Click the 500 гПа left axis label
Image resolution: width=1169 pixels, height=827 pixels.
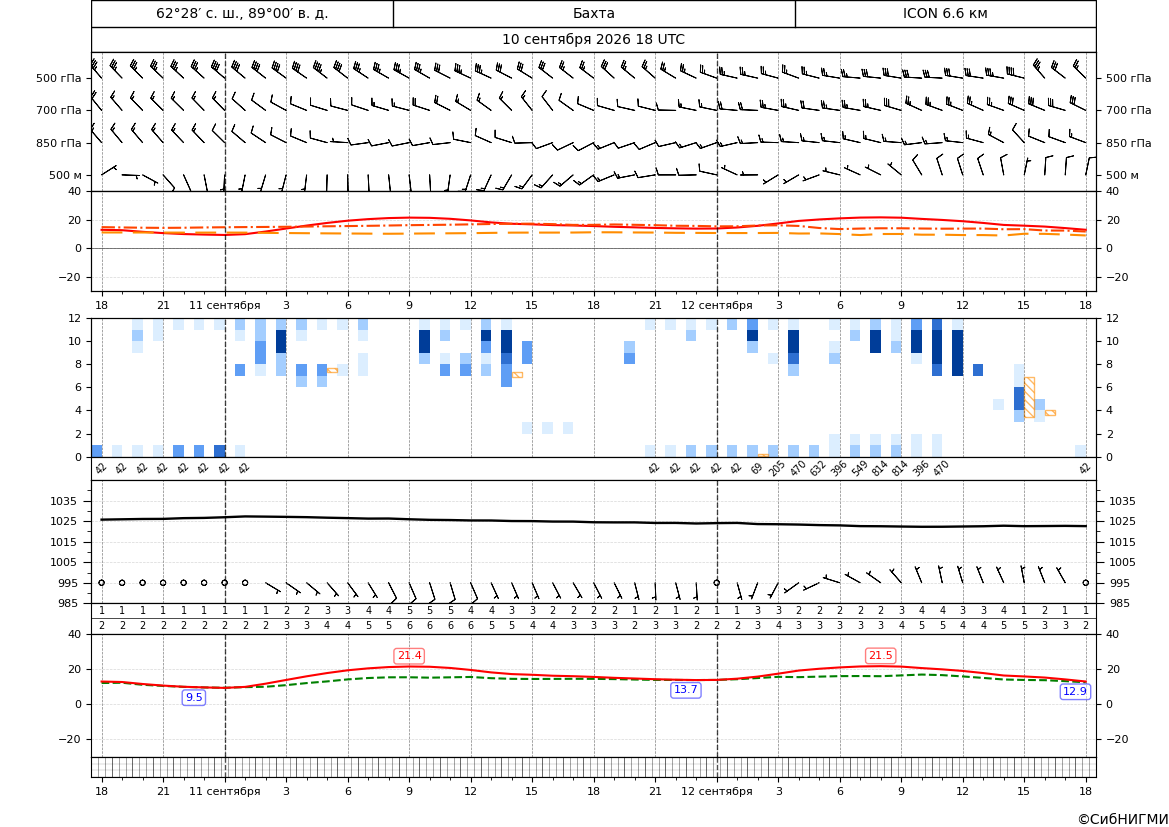[x=59, y=78]
